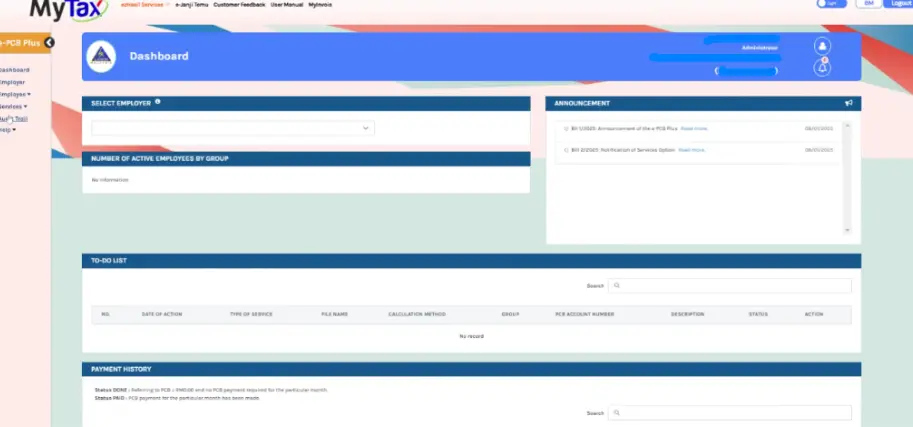Open the Customer Feedback menu item
Screen dimensions: 913x427
(x=239, y=5)
